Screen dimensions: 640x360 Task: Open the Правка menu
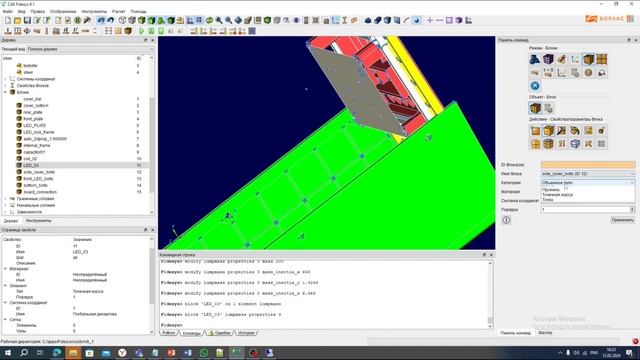point(38,11)
